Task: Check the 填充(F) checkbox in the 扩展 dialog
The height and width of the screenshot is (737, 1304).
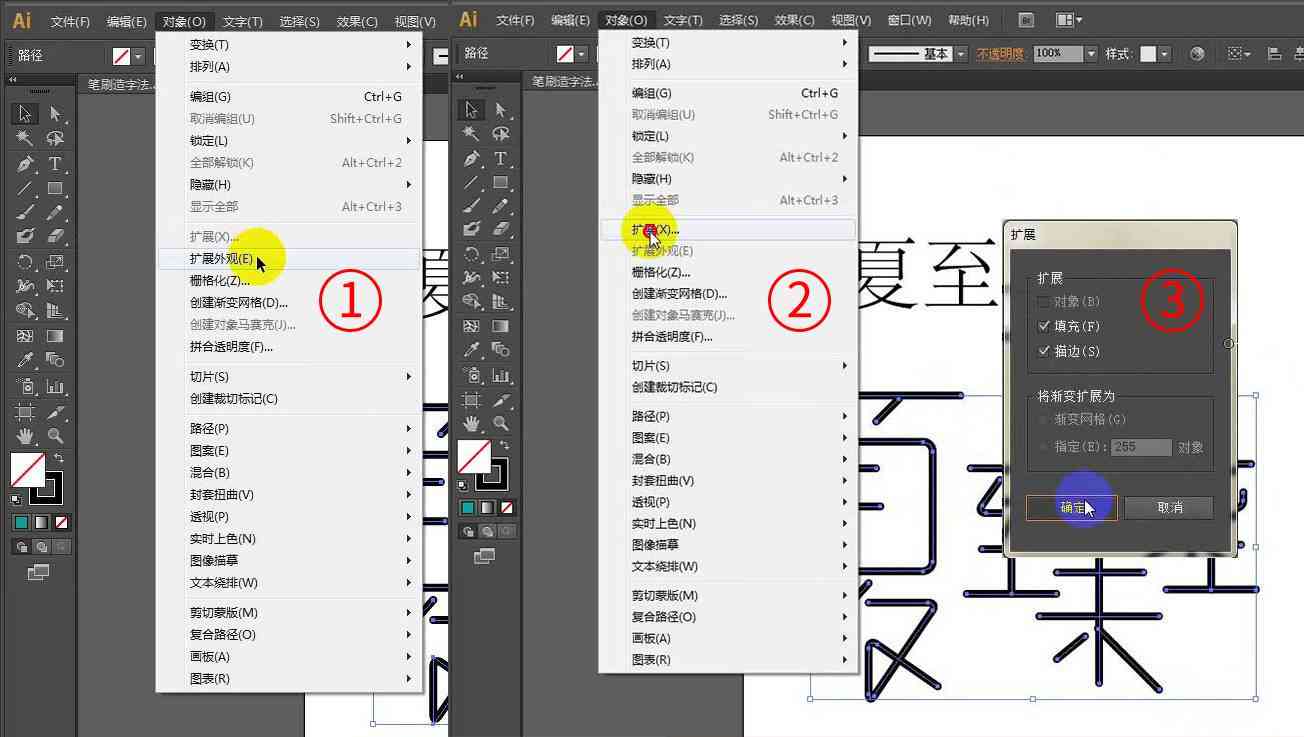Action: [x=1044, y=326]
